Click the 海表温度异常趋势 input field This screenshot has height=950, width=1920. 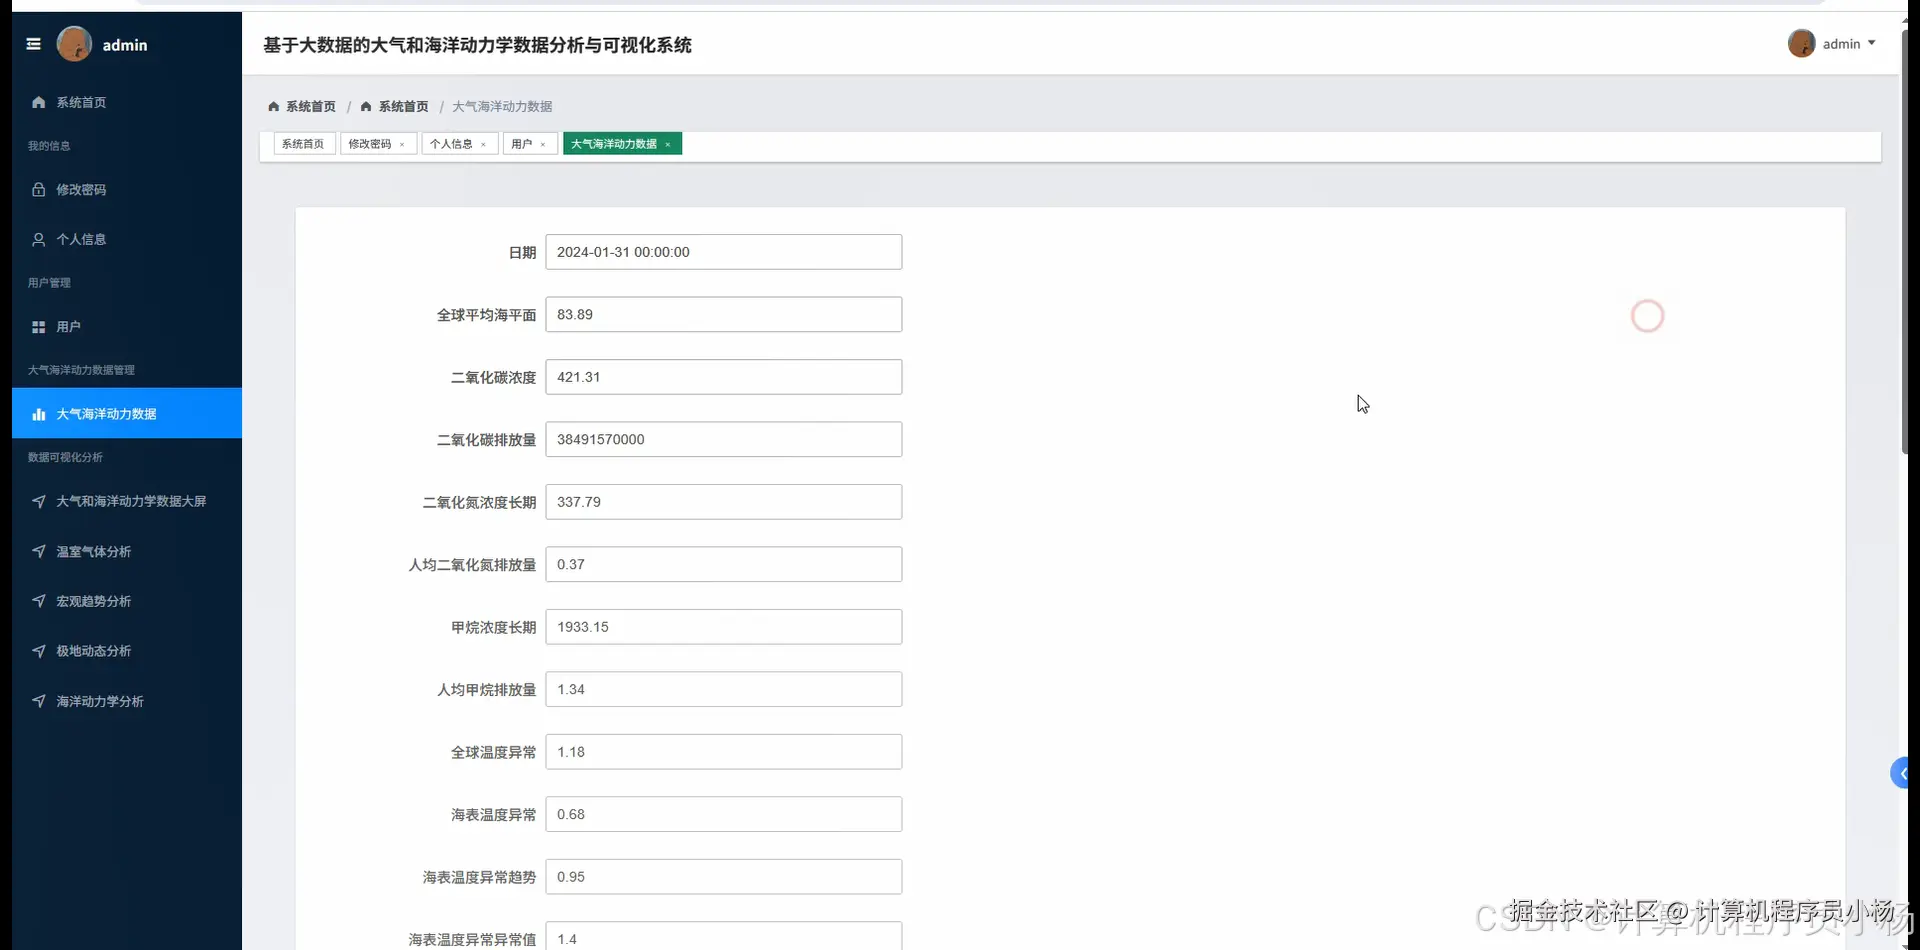(x=724, y=877)
